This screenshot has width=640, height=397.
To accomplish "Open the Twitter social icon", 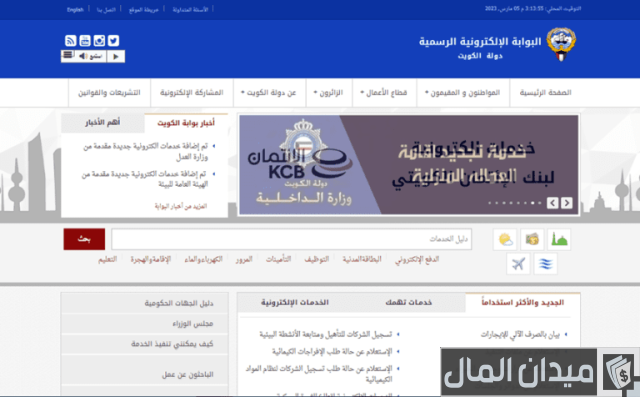I will 113,40.
